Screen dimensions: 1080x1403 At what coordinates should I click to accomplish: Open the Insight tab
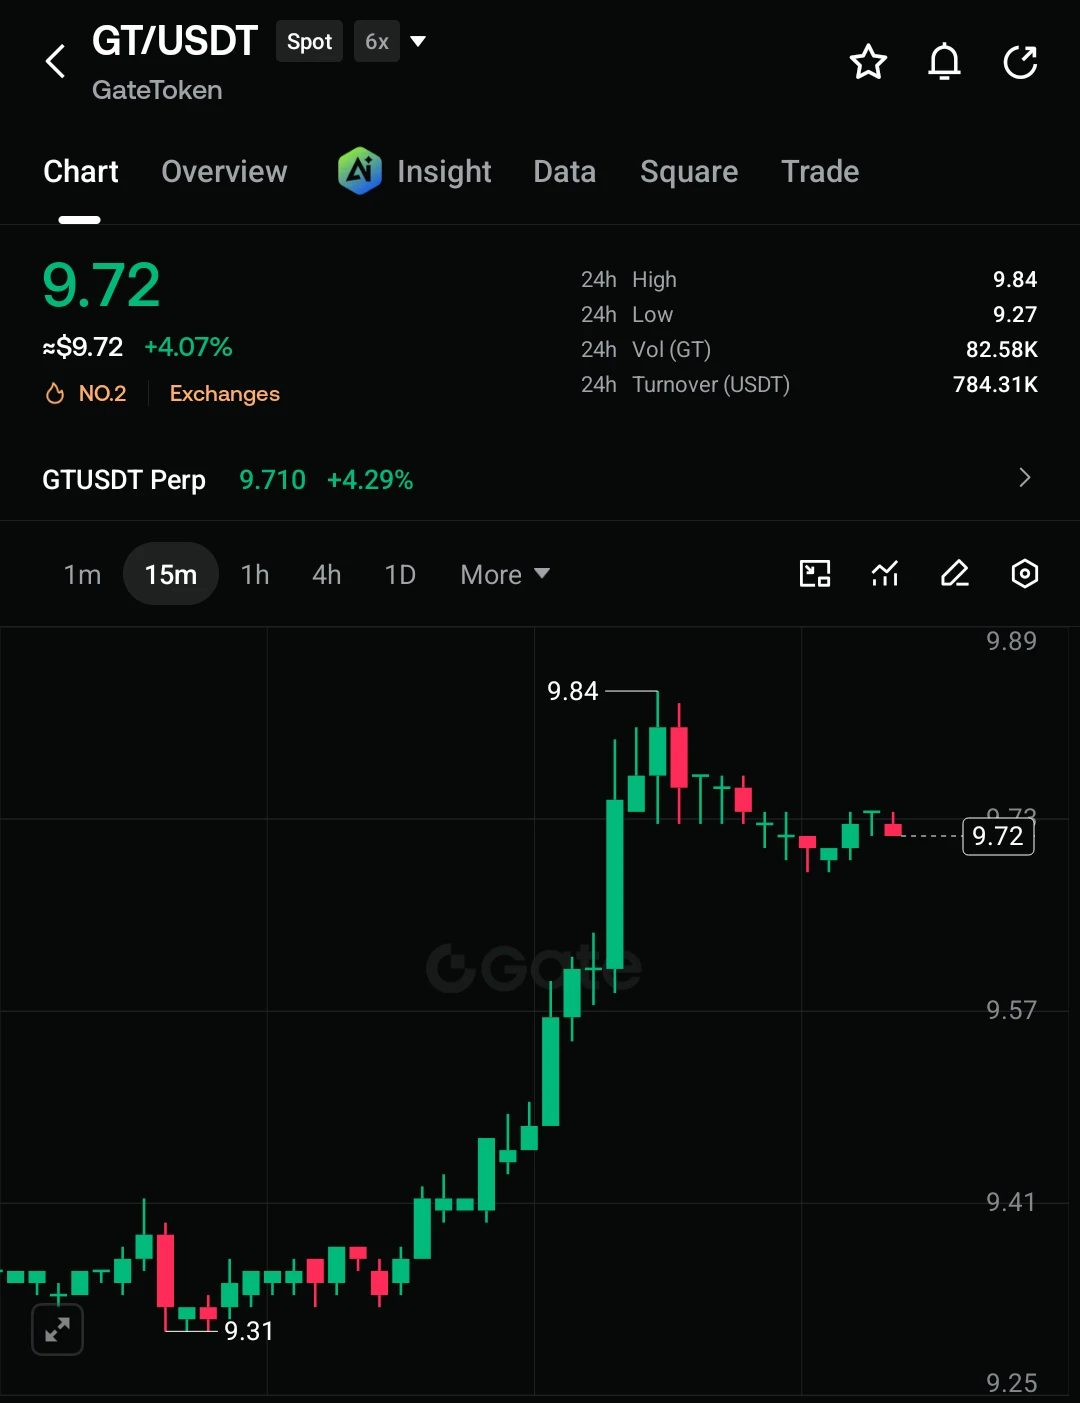tap(444, 172)
